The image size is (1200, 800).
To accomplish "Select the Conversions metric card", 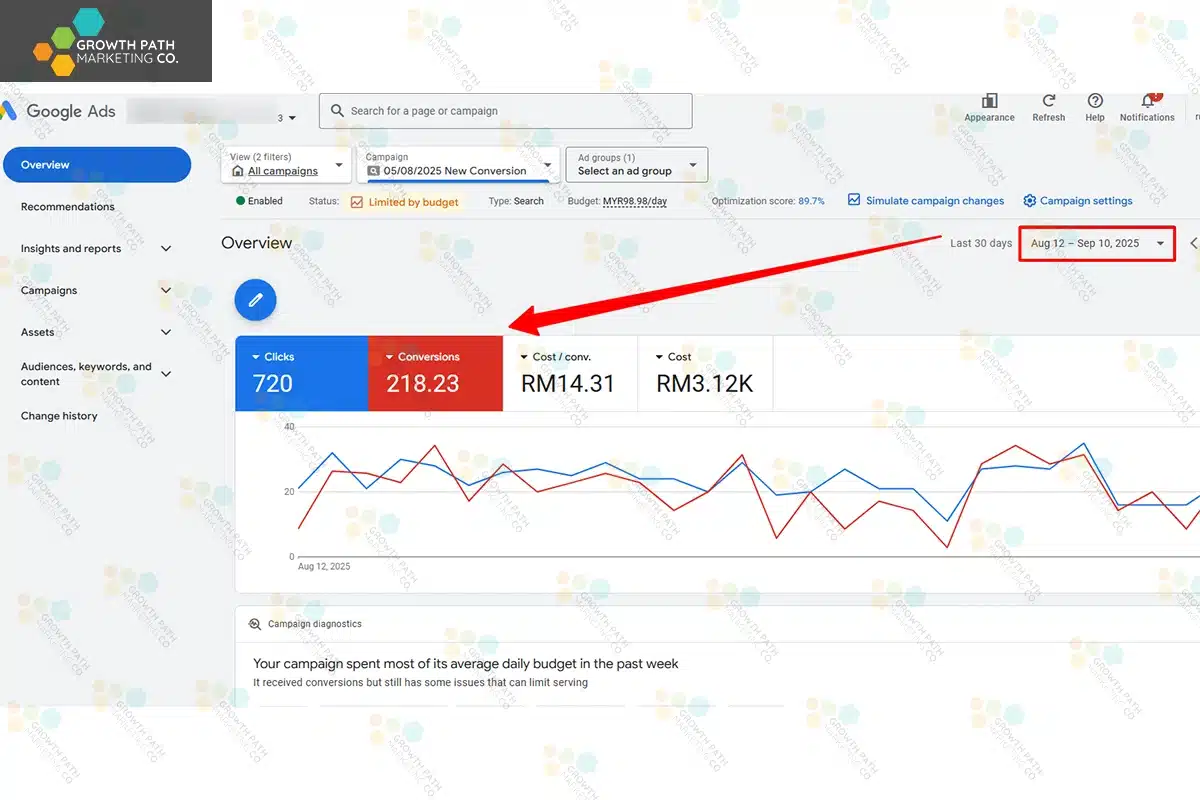I will click(x=435, y=373).
